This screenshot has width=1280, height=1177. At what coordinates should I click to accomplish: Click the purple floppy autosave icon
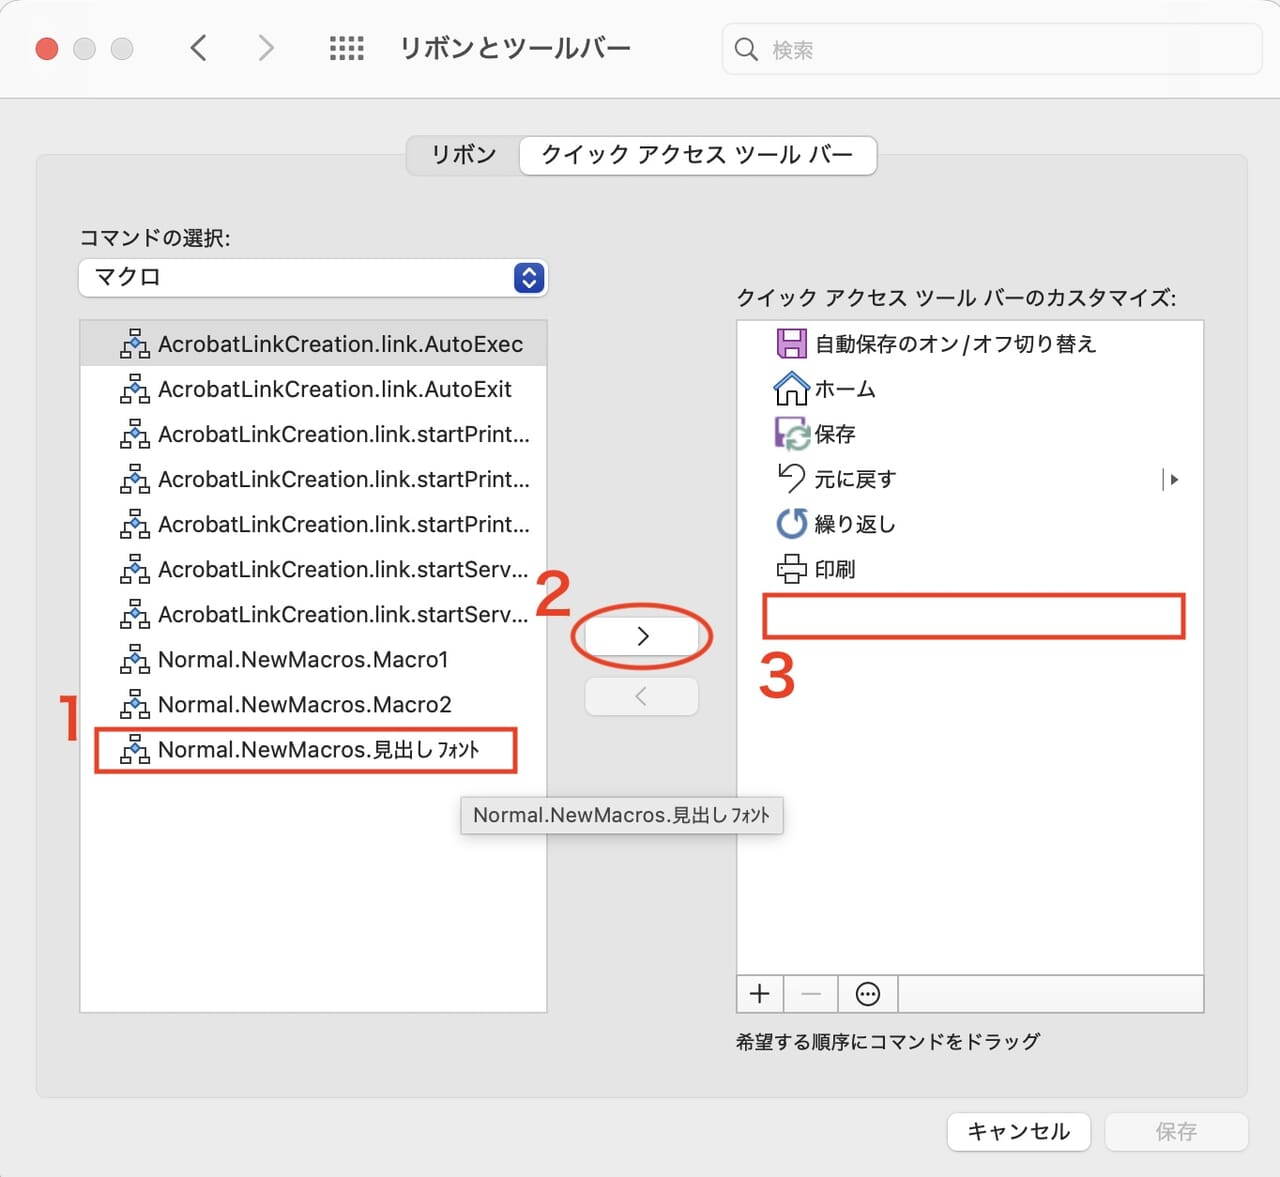coord(791,344)
